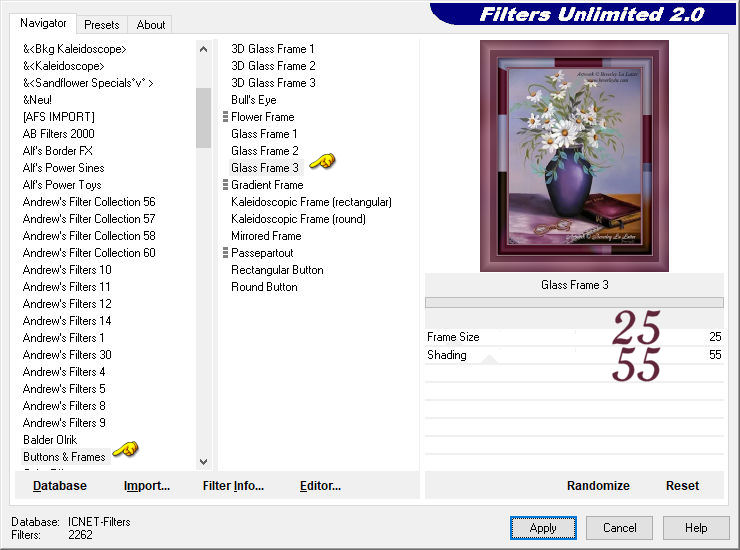Select Andrew's Filters 8
The width and height of the screenshot is (740, 550).
click(64, 406)
